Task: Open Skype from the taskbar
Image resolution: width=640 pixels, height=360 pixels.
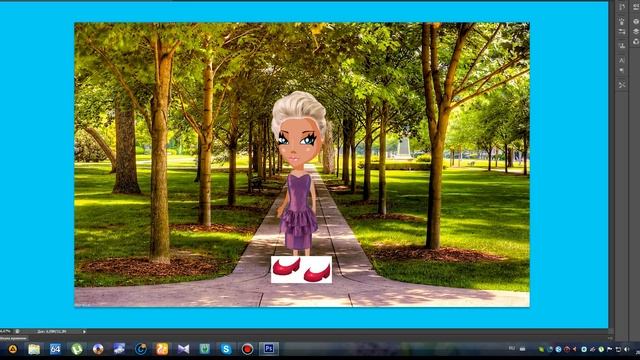Action: 226,349
